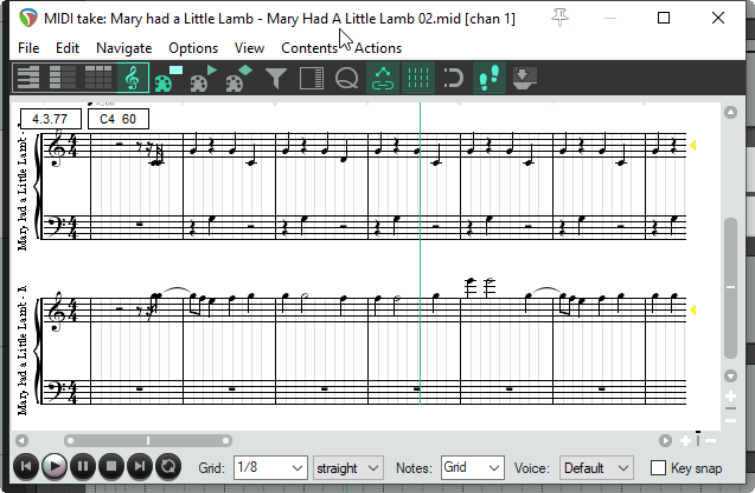Click the horizontal scrollbar thumb

(x=148, y=441)
